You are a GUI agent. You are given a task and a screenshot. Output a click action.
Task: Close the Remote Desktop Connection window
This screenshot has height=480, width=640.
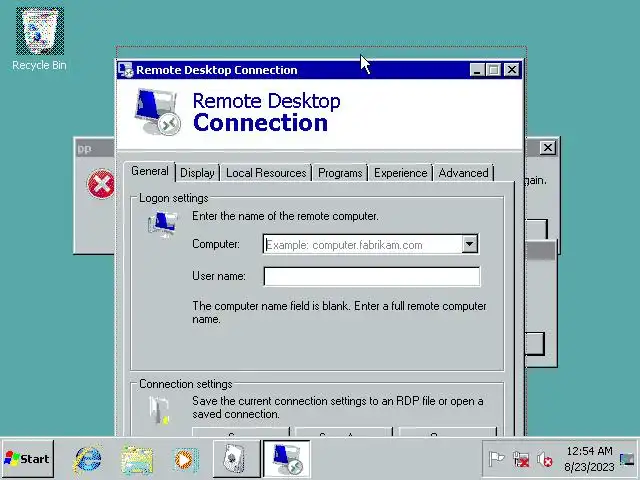tap(512, 70)
